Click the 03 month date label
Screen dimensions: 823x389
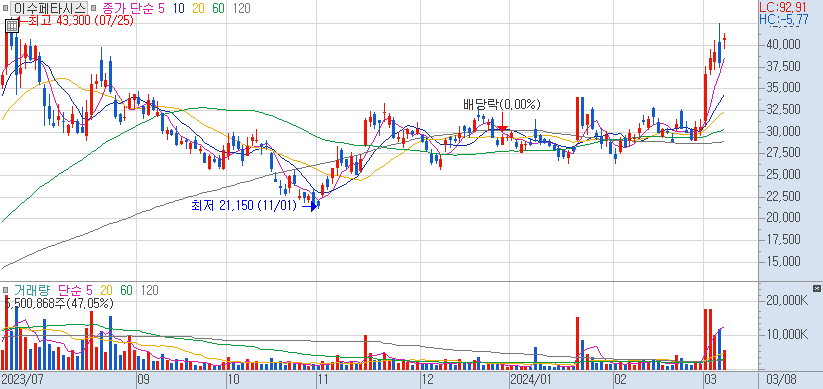711,380
